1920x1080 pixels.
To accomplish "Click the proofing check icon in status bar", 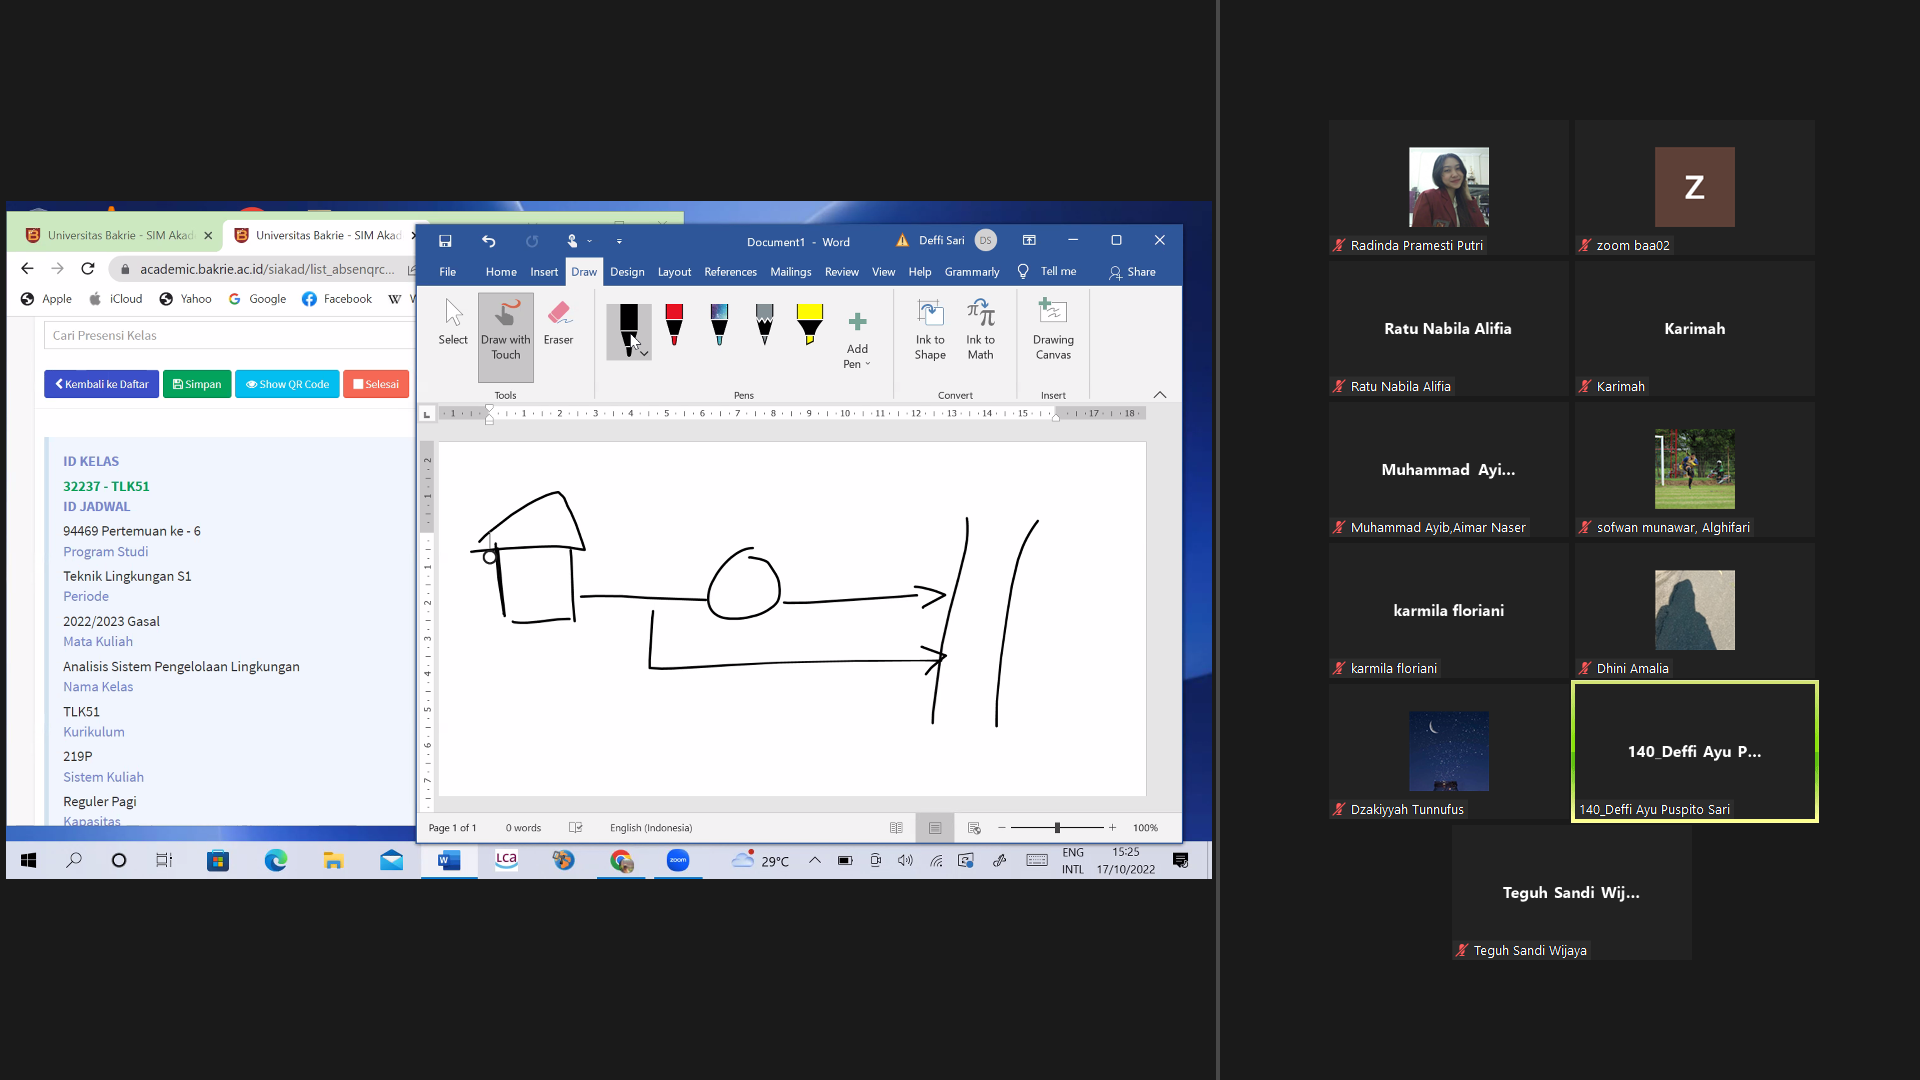I will point(576,828).
